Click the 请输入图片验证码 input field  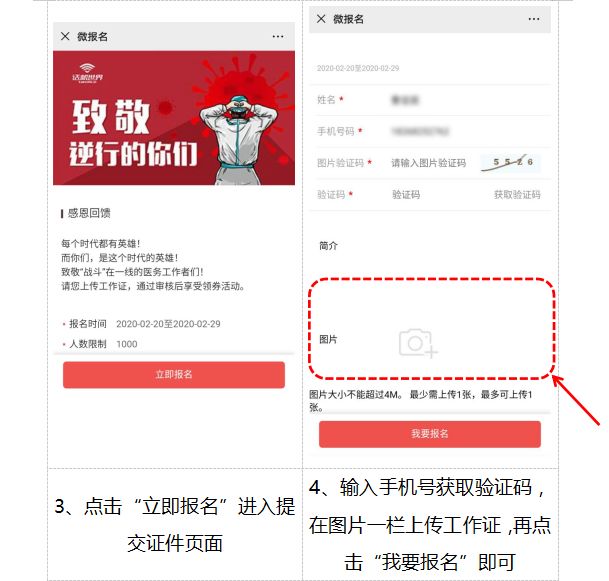(x=429, y=163)
